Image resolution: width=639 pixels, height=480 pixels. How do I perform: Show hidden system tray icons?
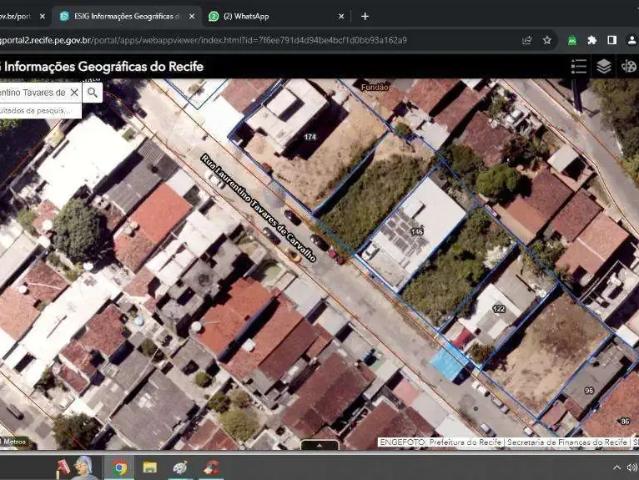617,468
